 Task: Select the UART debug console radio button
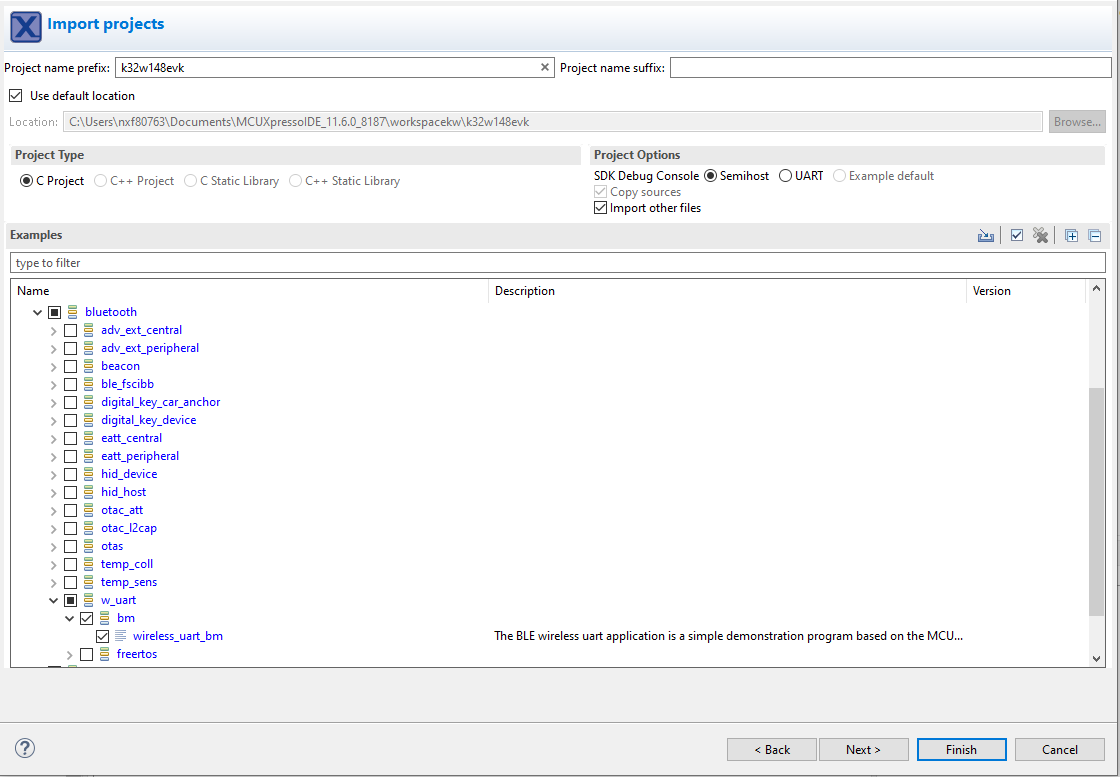(785, 176)
